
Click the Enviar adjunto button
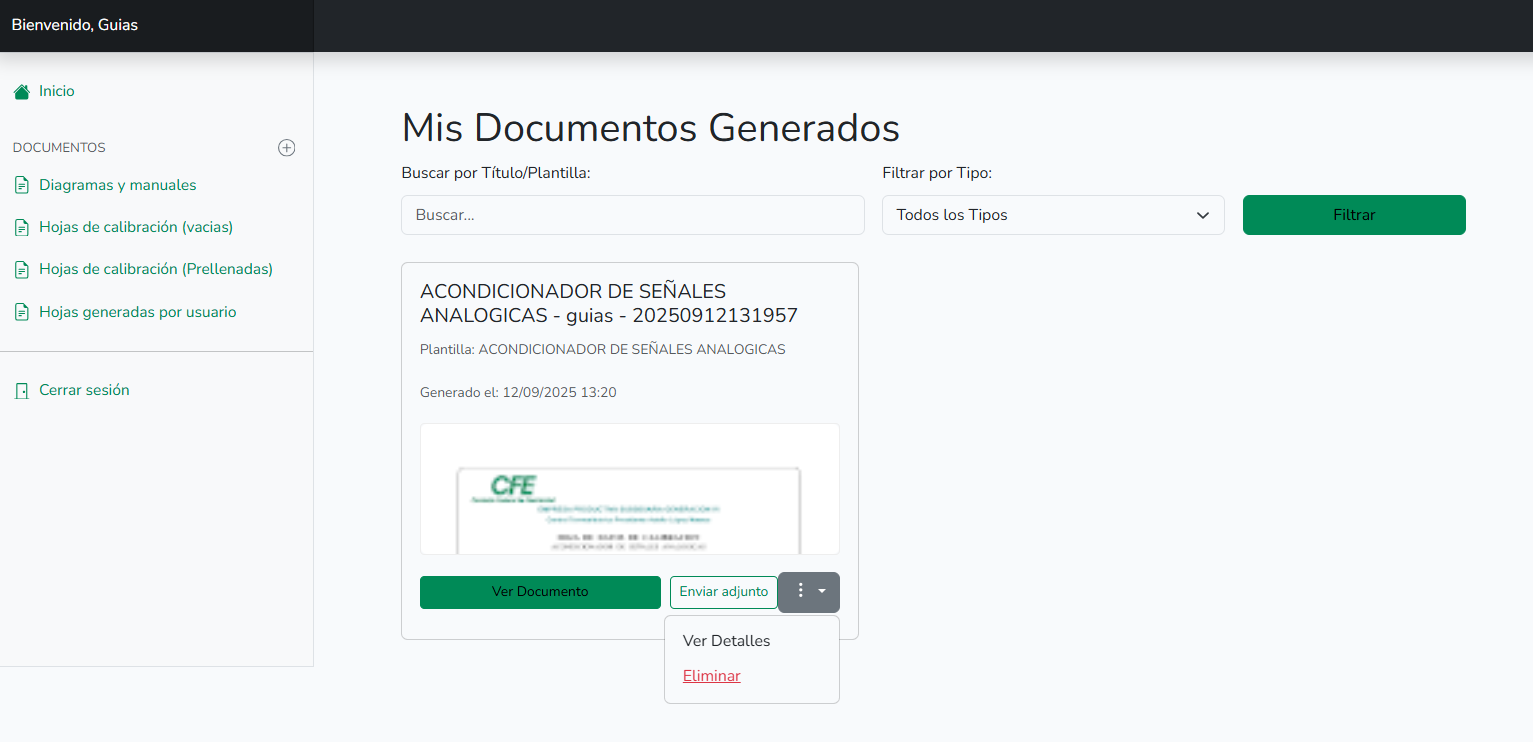(724, 592)
